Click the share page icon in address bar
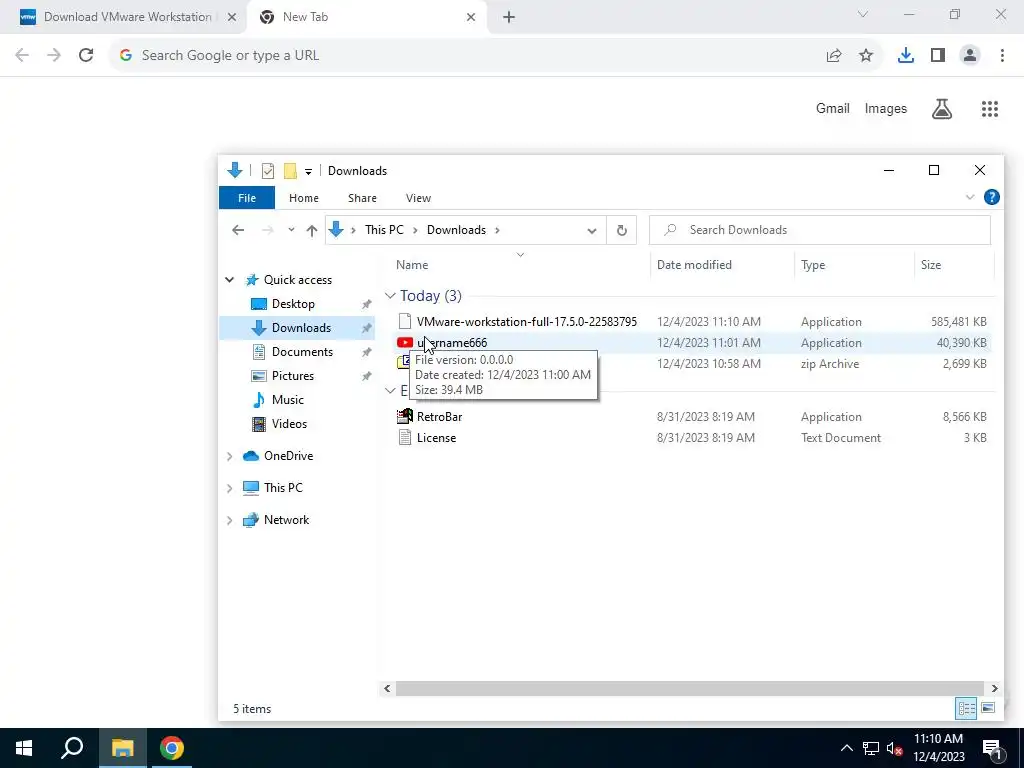The height and width of the screenshot is (768, 1024). 834,56
